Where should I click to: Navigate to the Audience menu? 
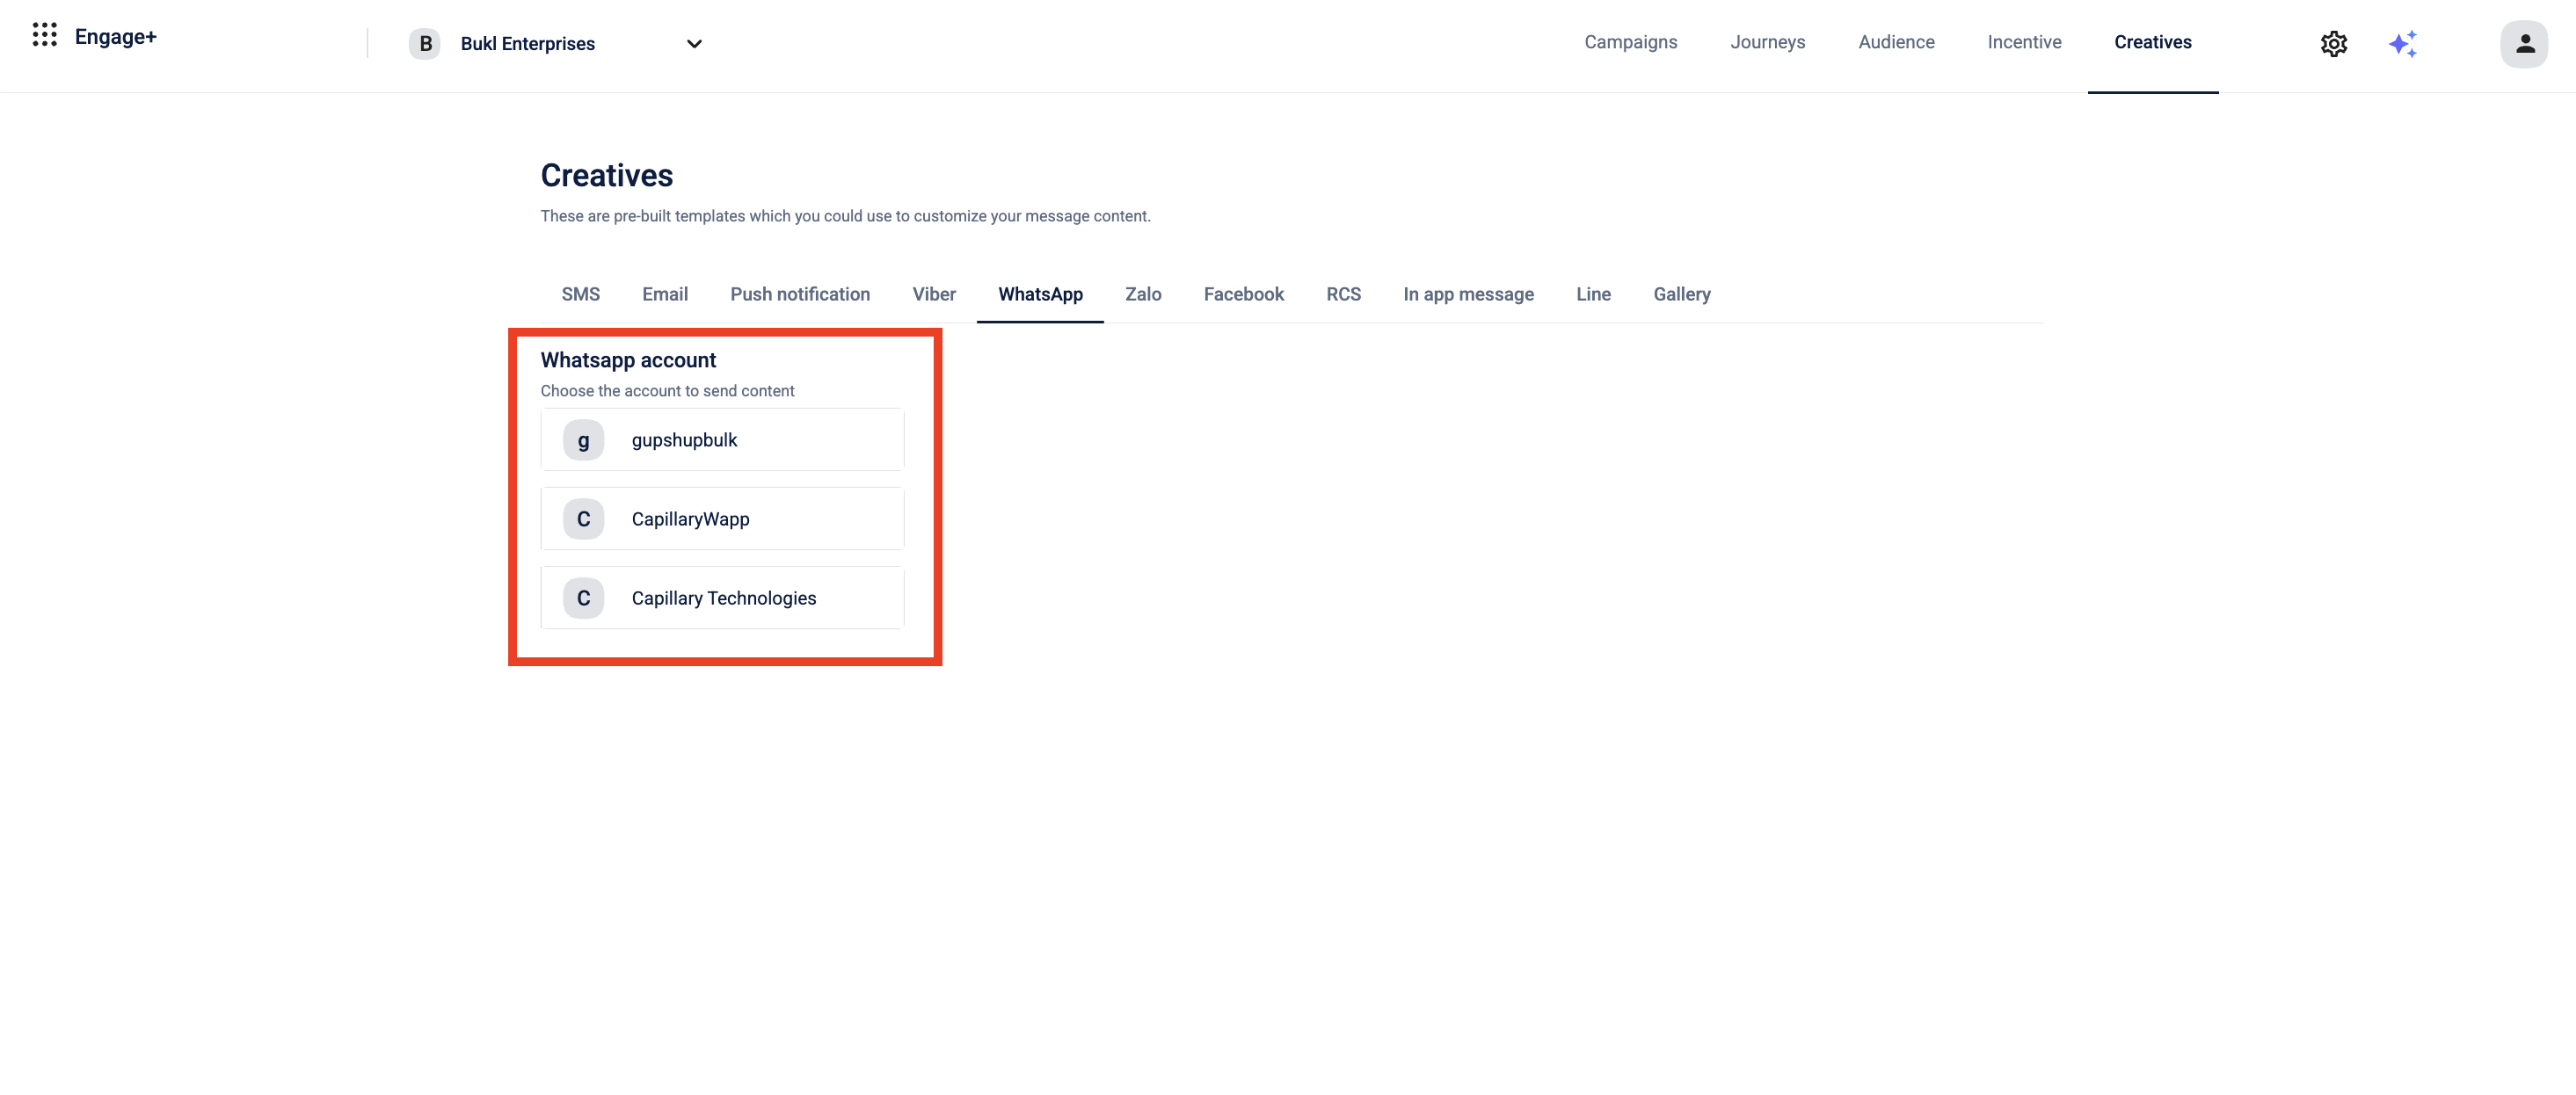1896,42
